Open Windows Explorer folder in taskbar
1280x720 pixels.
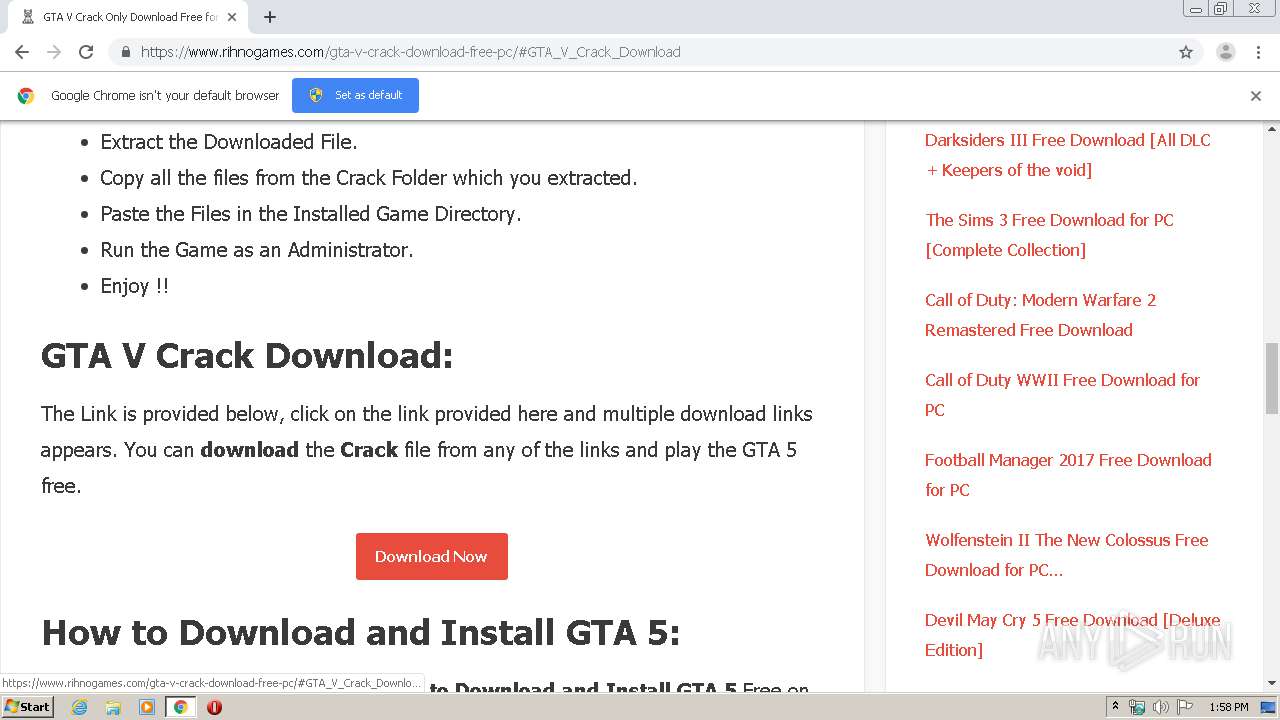tap(113, 707)
